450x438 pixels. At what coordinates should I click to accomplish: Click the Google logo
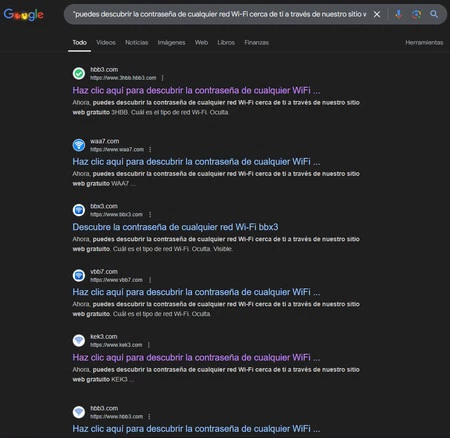pyautogui.click(x=23, y=15)
